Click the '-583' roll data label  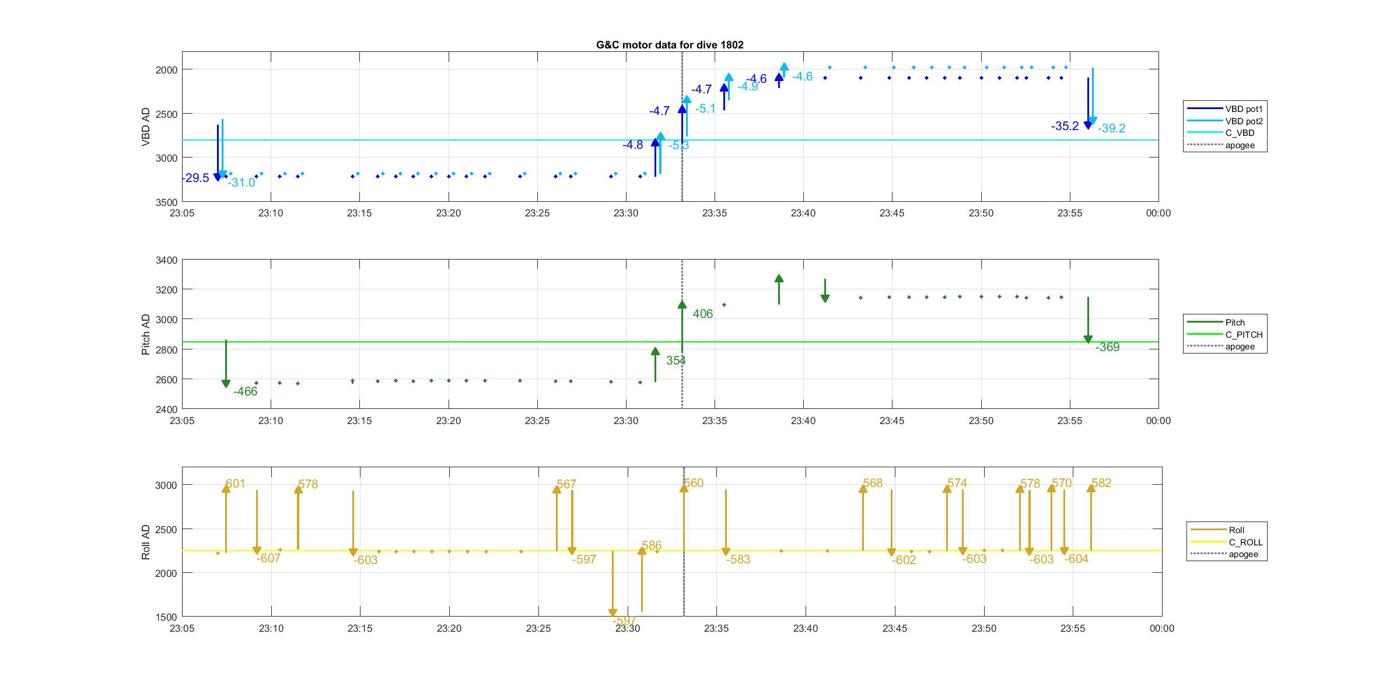click(x=739, y=560)
